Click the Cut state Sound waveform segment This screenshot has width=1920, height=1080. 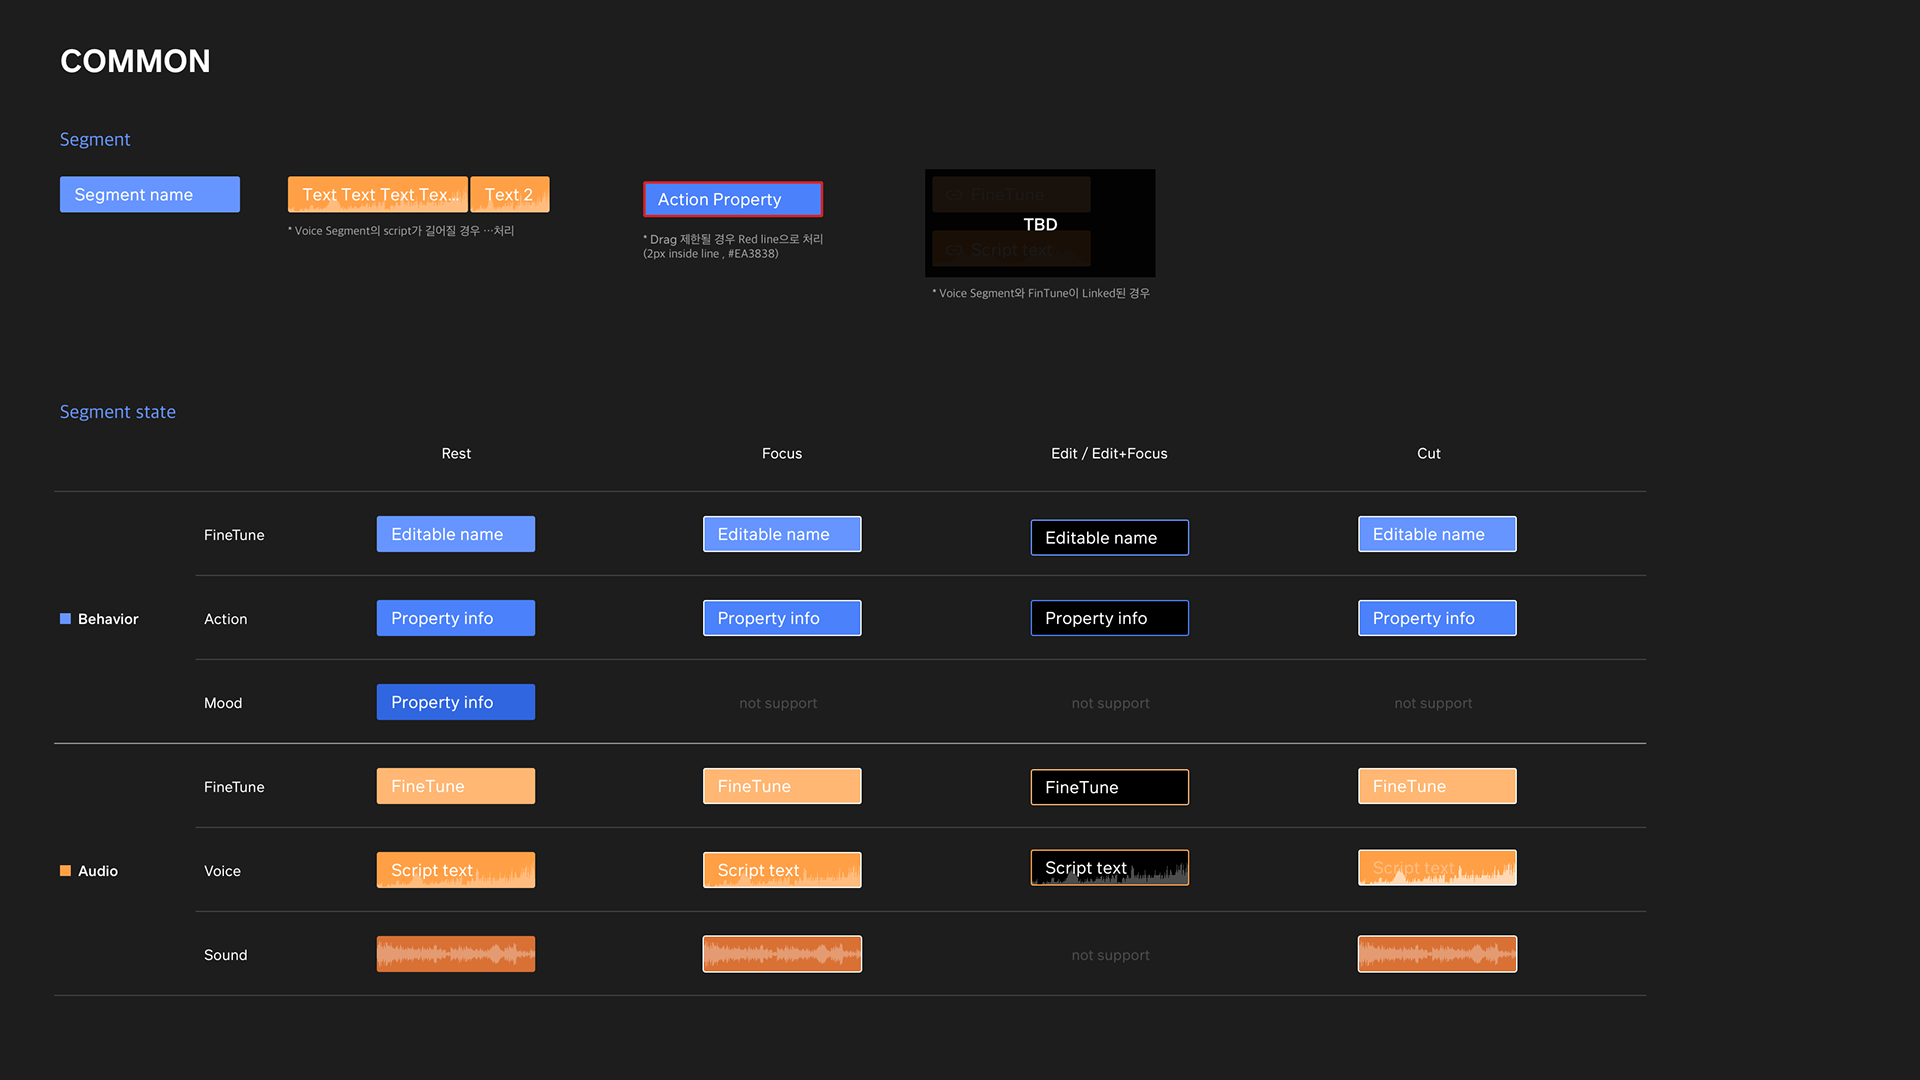point(1436,954)
